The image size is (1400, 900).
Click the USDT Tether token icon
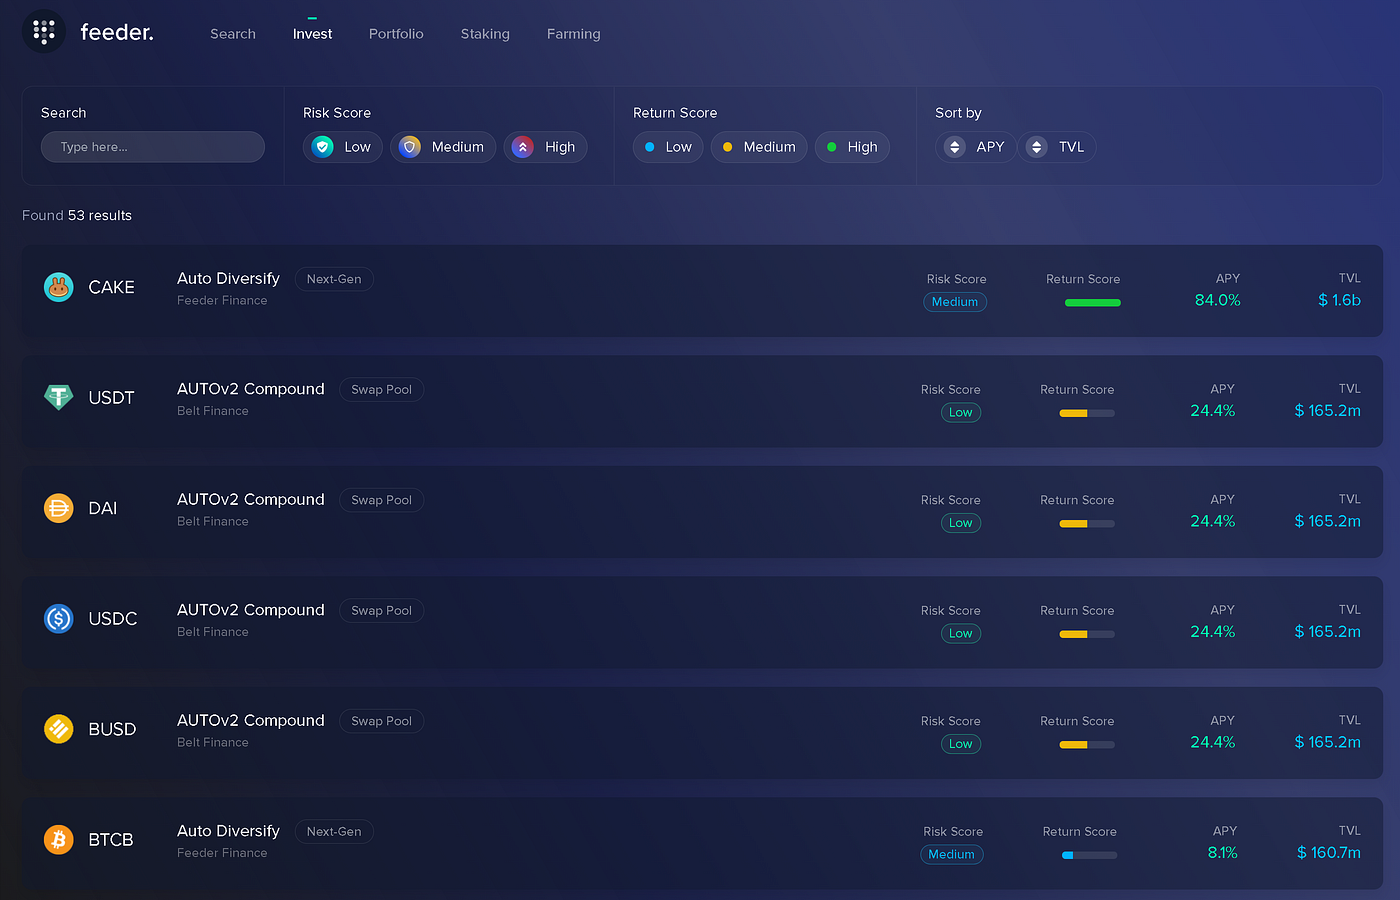point(59,397)
